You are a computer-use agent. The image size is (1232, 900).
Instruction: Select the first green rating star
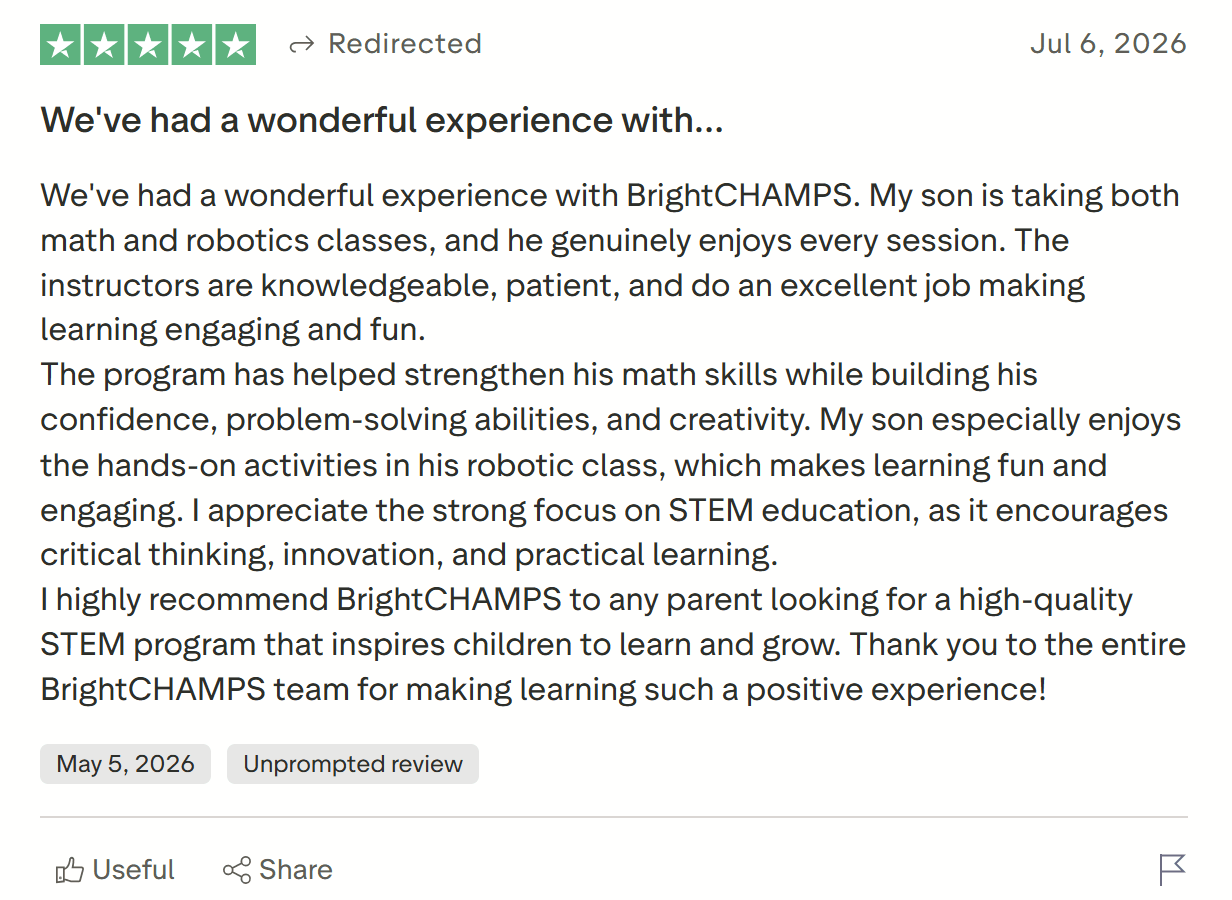click(62, 45)
